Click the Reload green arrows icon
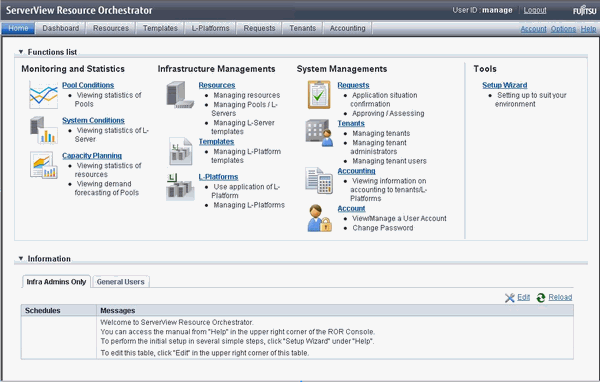 click(x=541, y=298)
